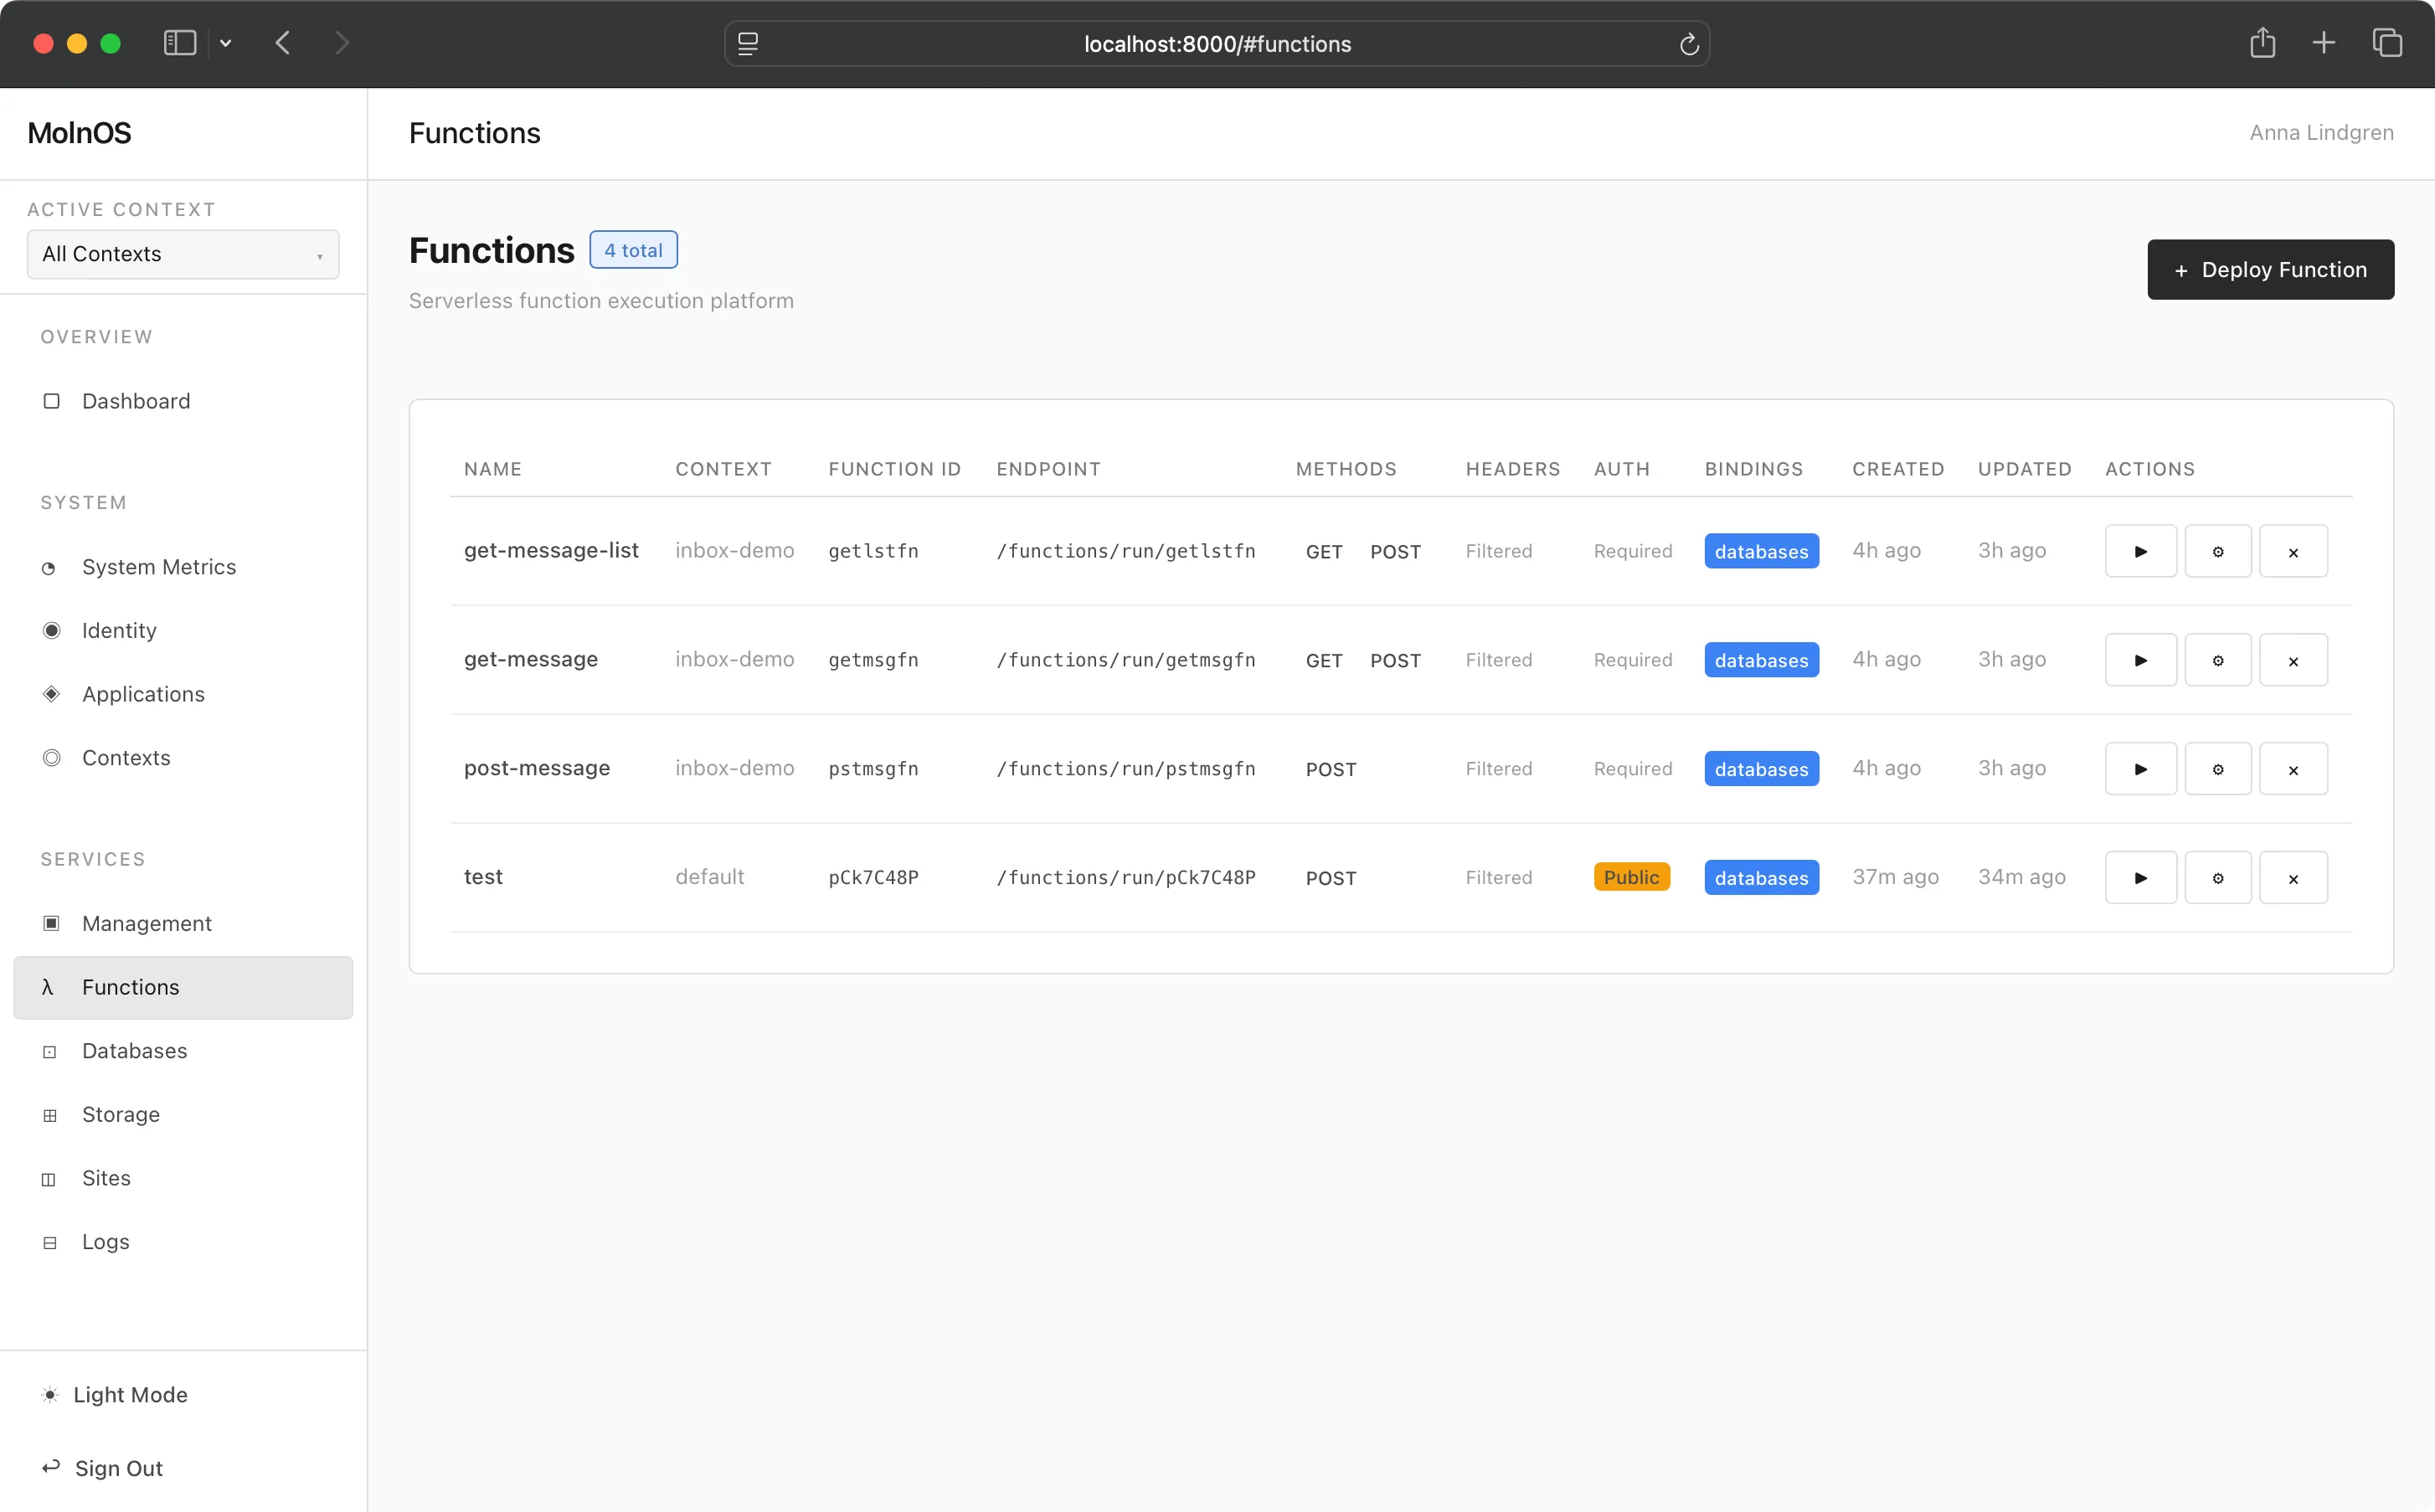Open settings for the test function
Screen dimensions: 2435x1512
tap(2217, 877)
